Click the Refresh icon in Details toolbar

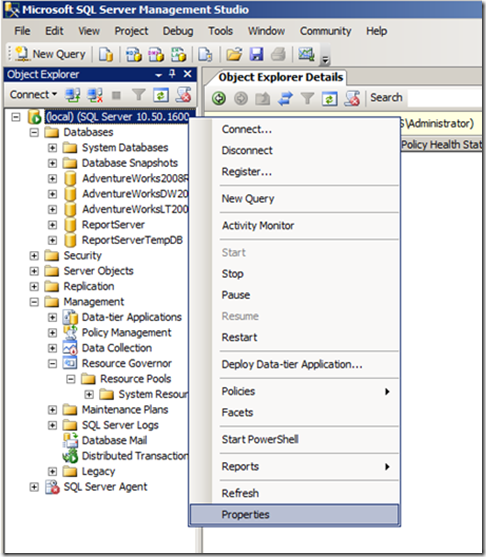[329, 98]
